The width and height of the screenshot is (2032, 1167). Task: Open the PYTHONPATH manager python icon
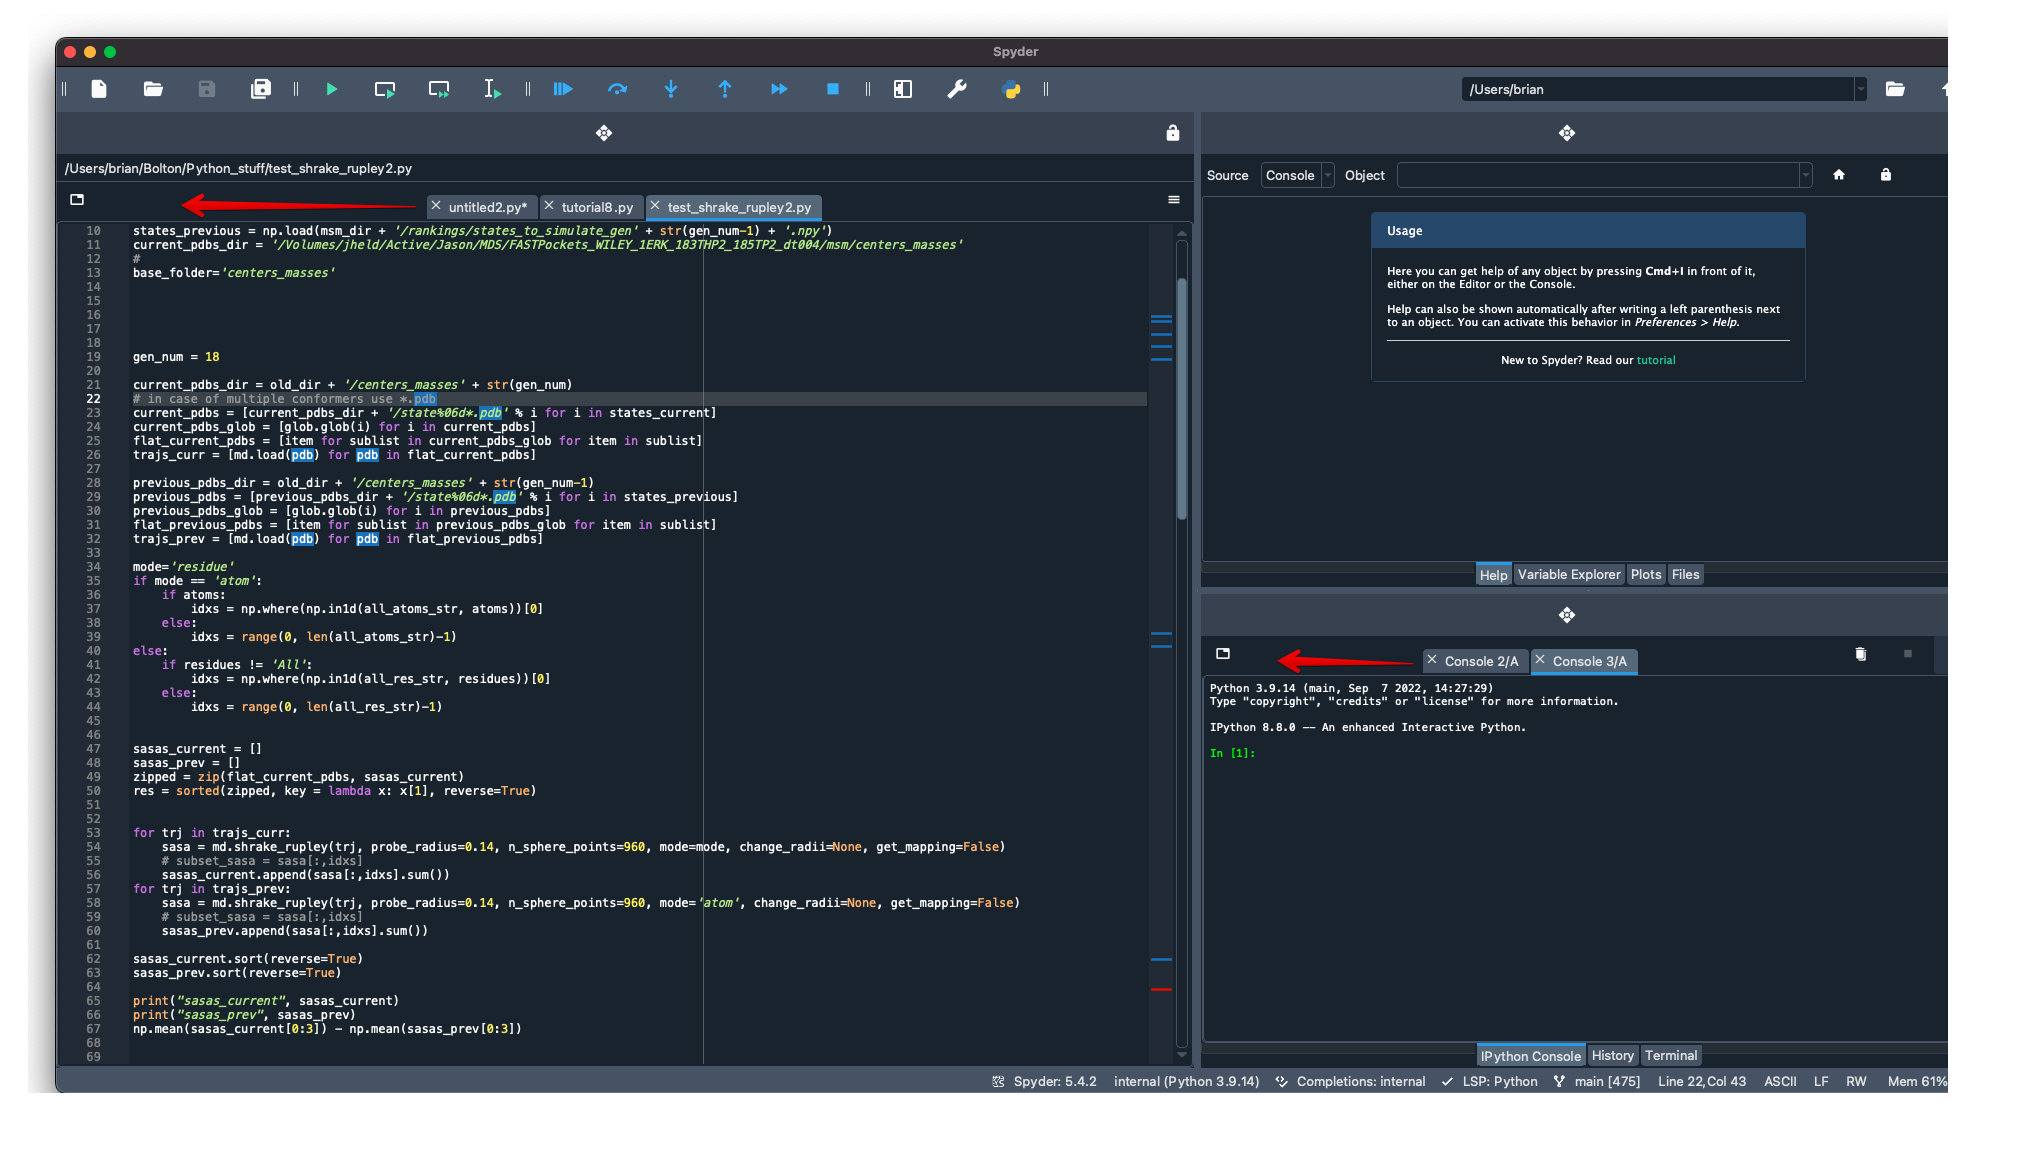click(1011, 89)
